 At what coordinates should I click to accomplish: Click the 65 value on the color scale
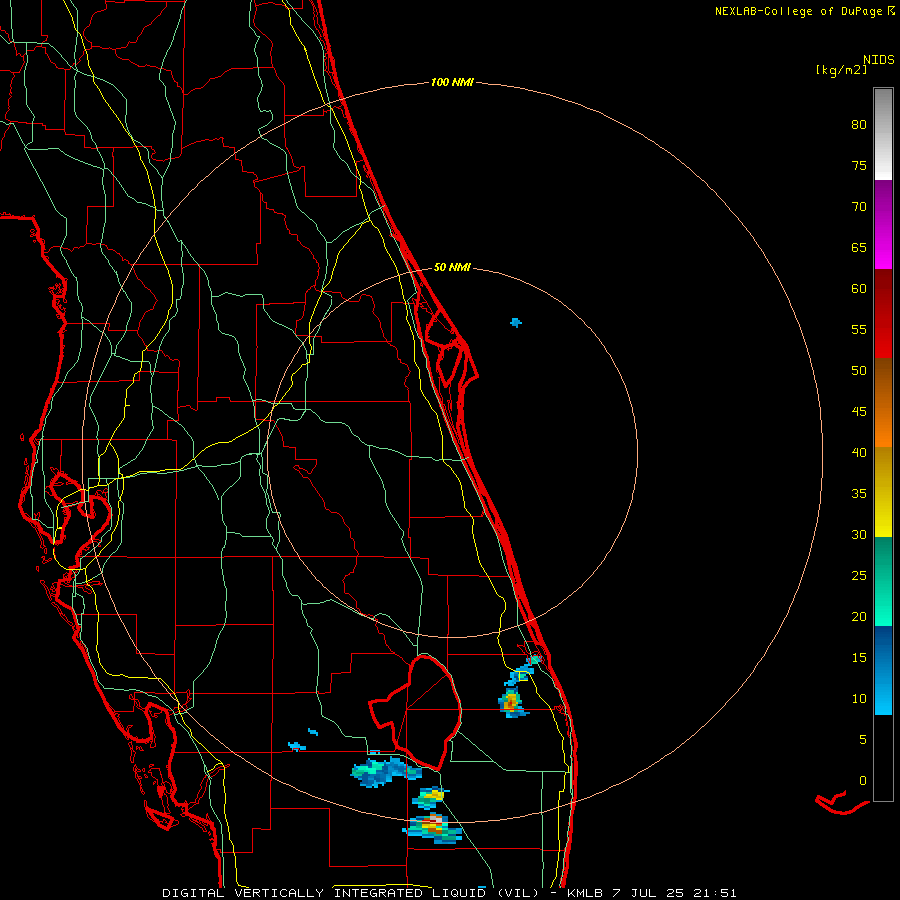click(859, 247)
